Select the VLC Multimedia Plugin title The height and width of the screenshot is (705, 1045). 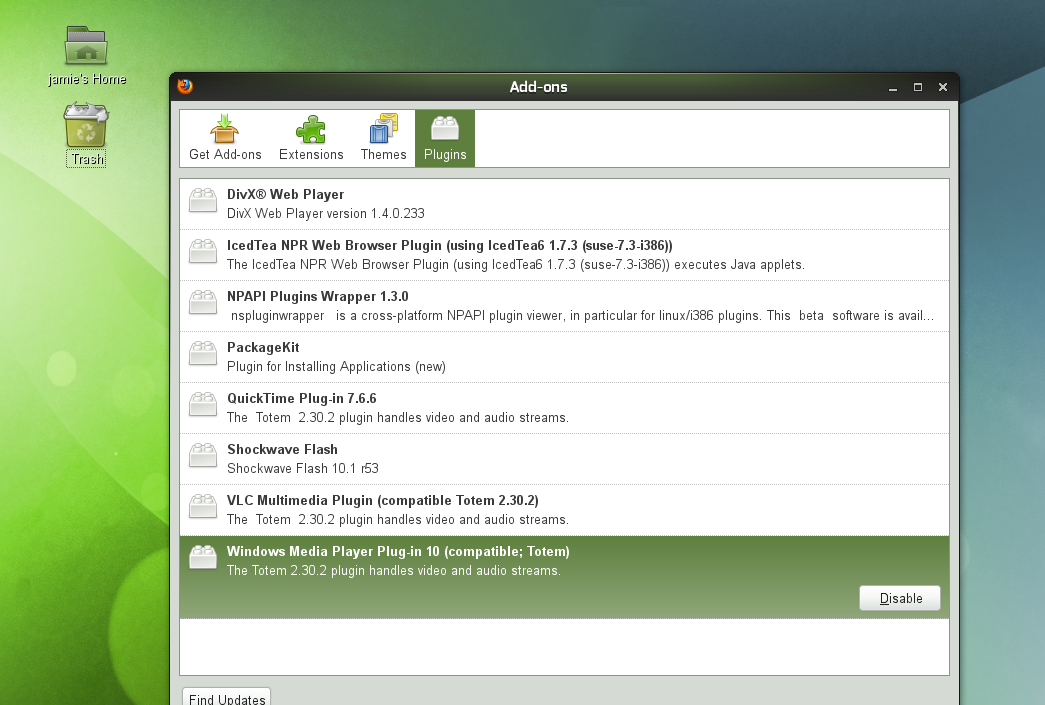pos(383,500)
